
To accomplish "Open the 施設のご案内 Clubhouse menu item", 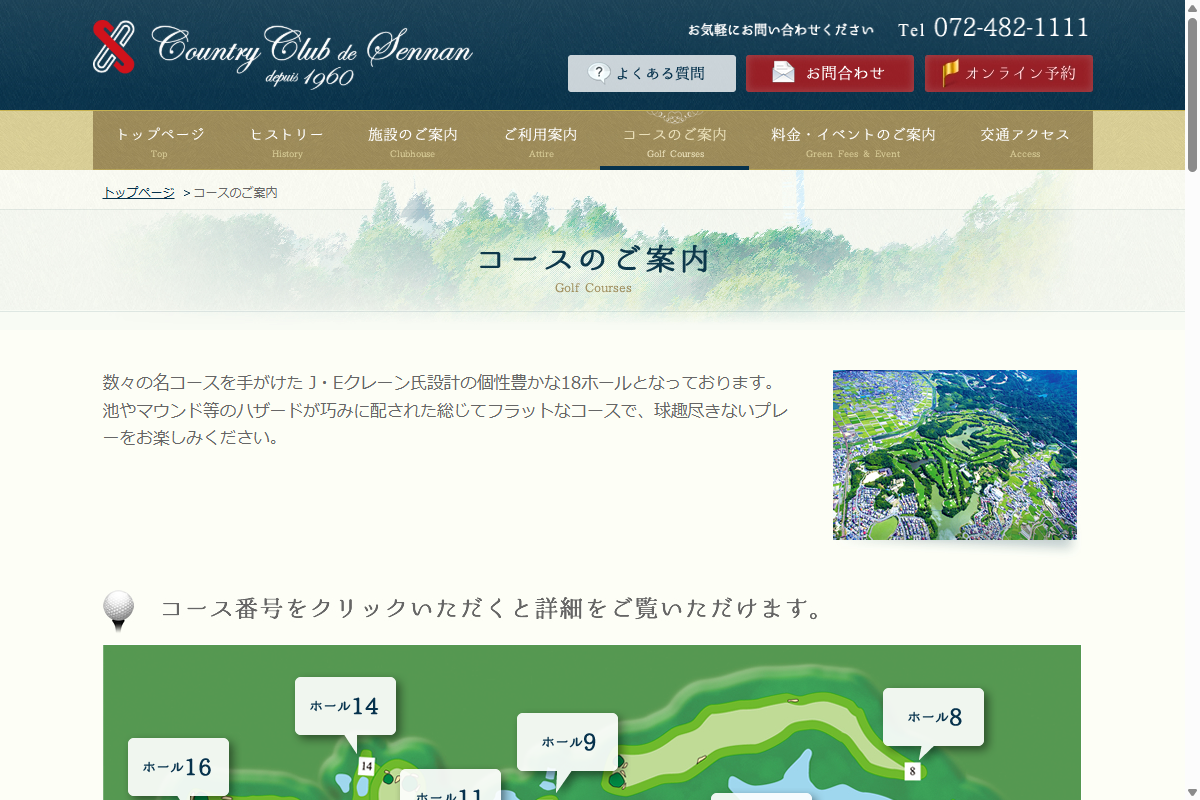I will click(x=413, y=140).
